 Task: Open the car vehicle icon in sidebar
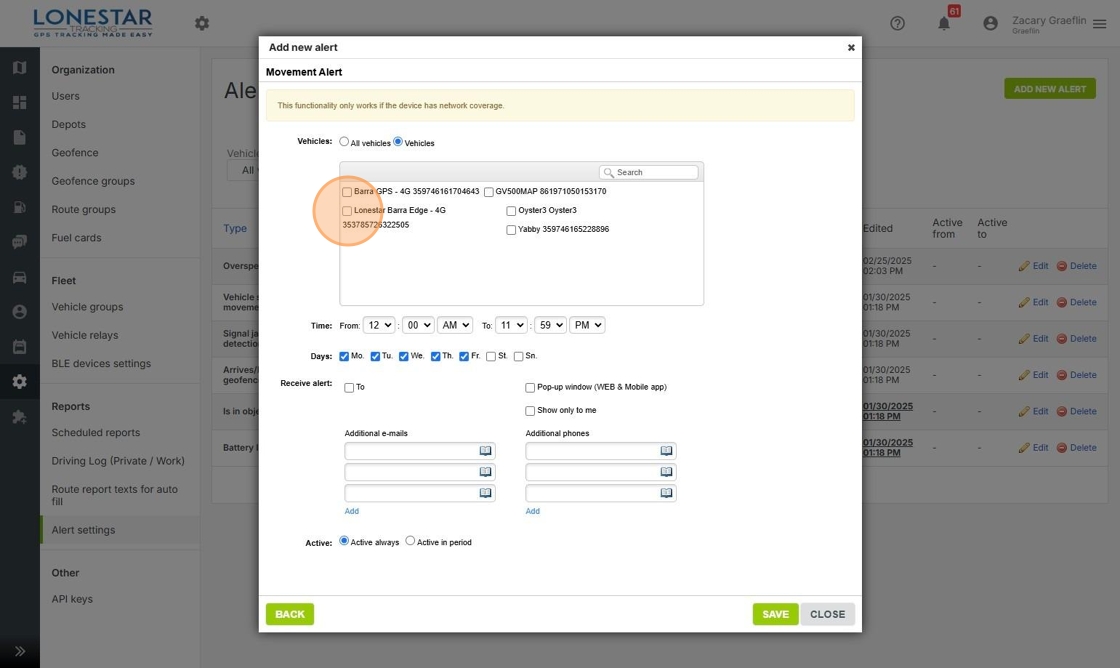19,277
